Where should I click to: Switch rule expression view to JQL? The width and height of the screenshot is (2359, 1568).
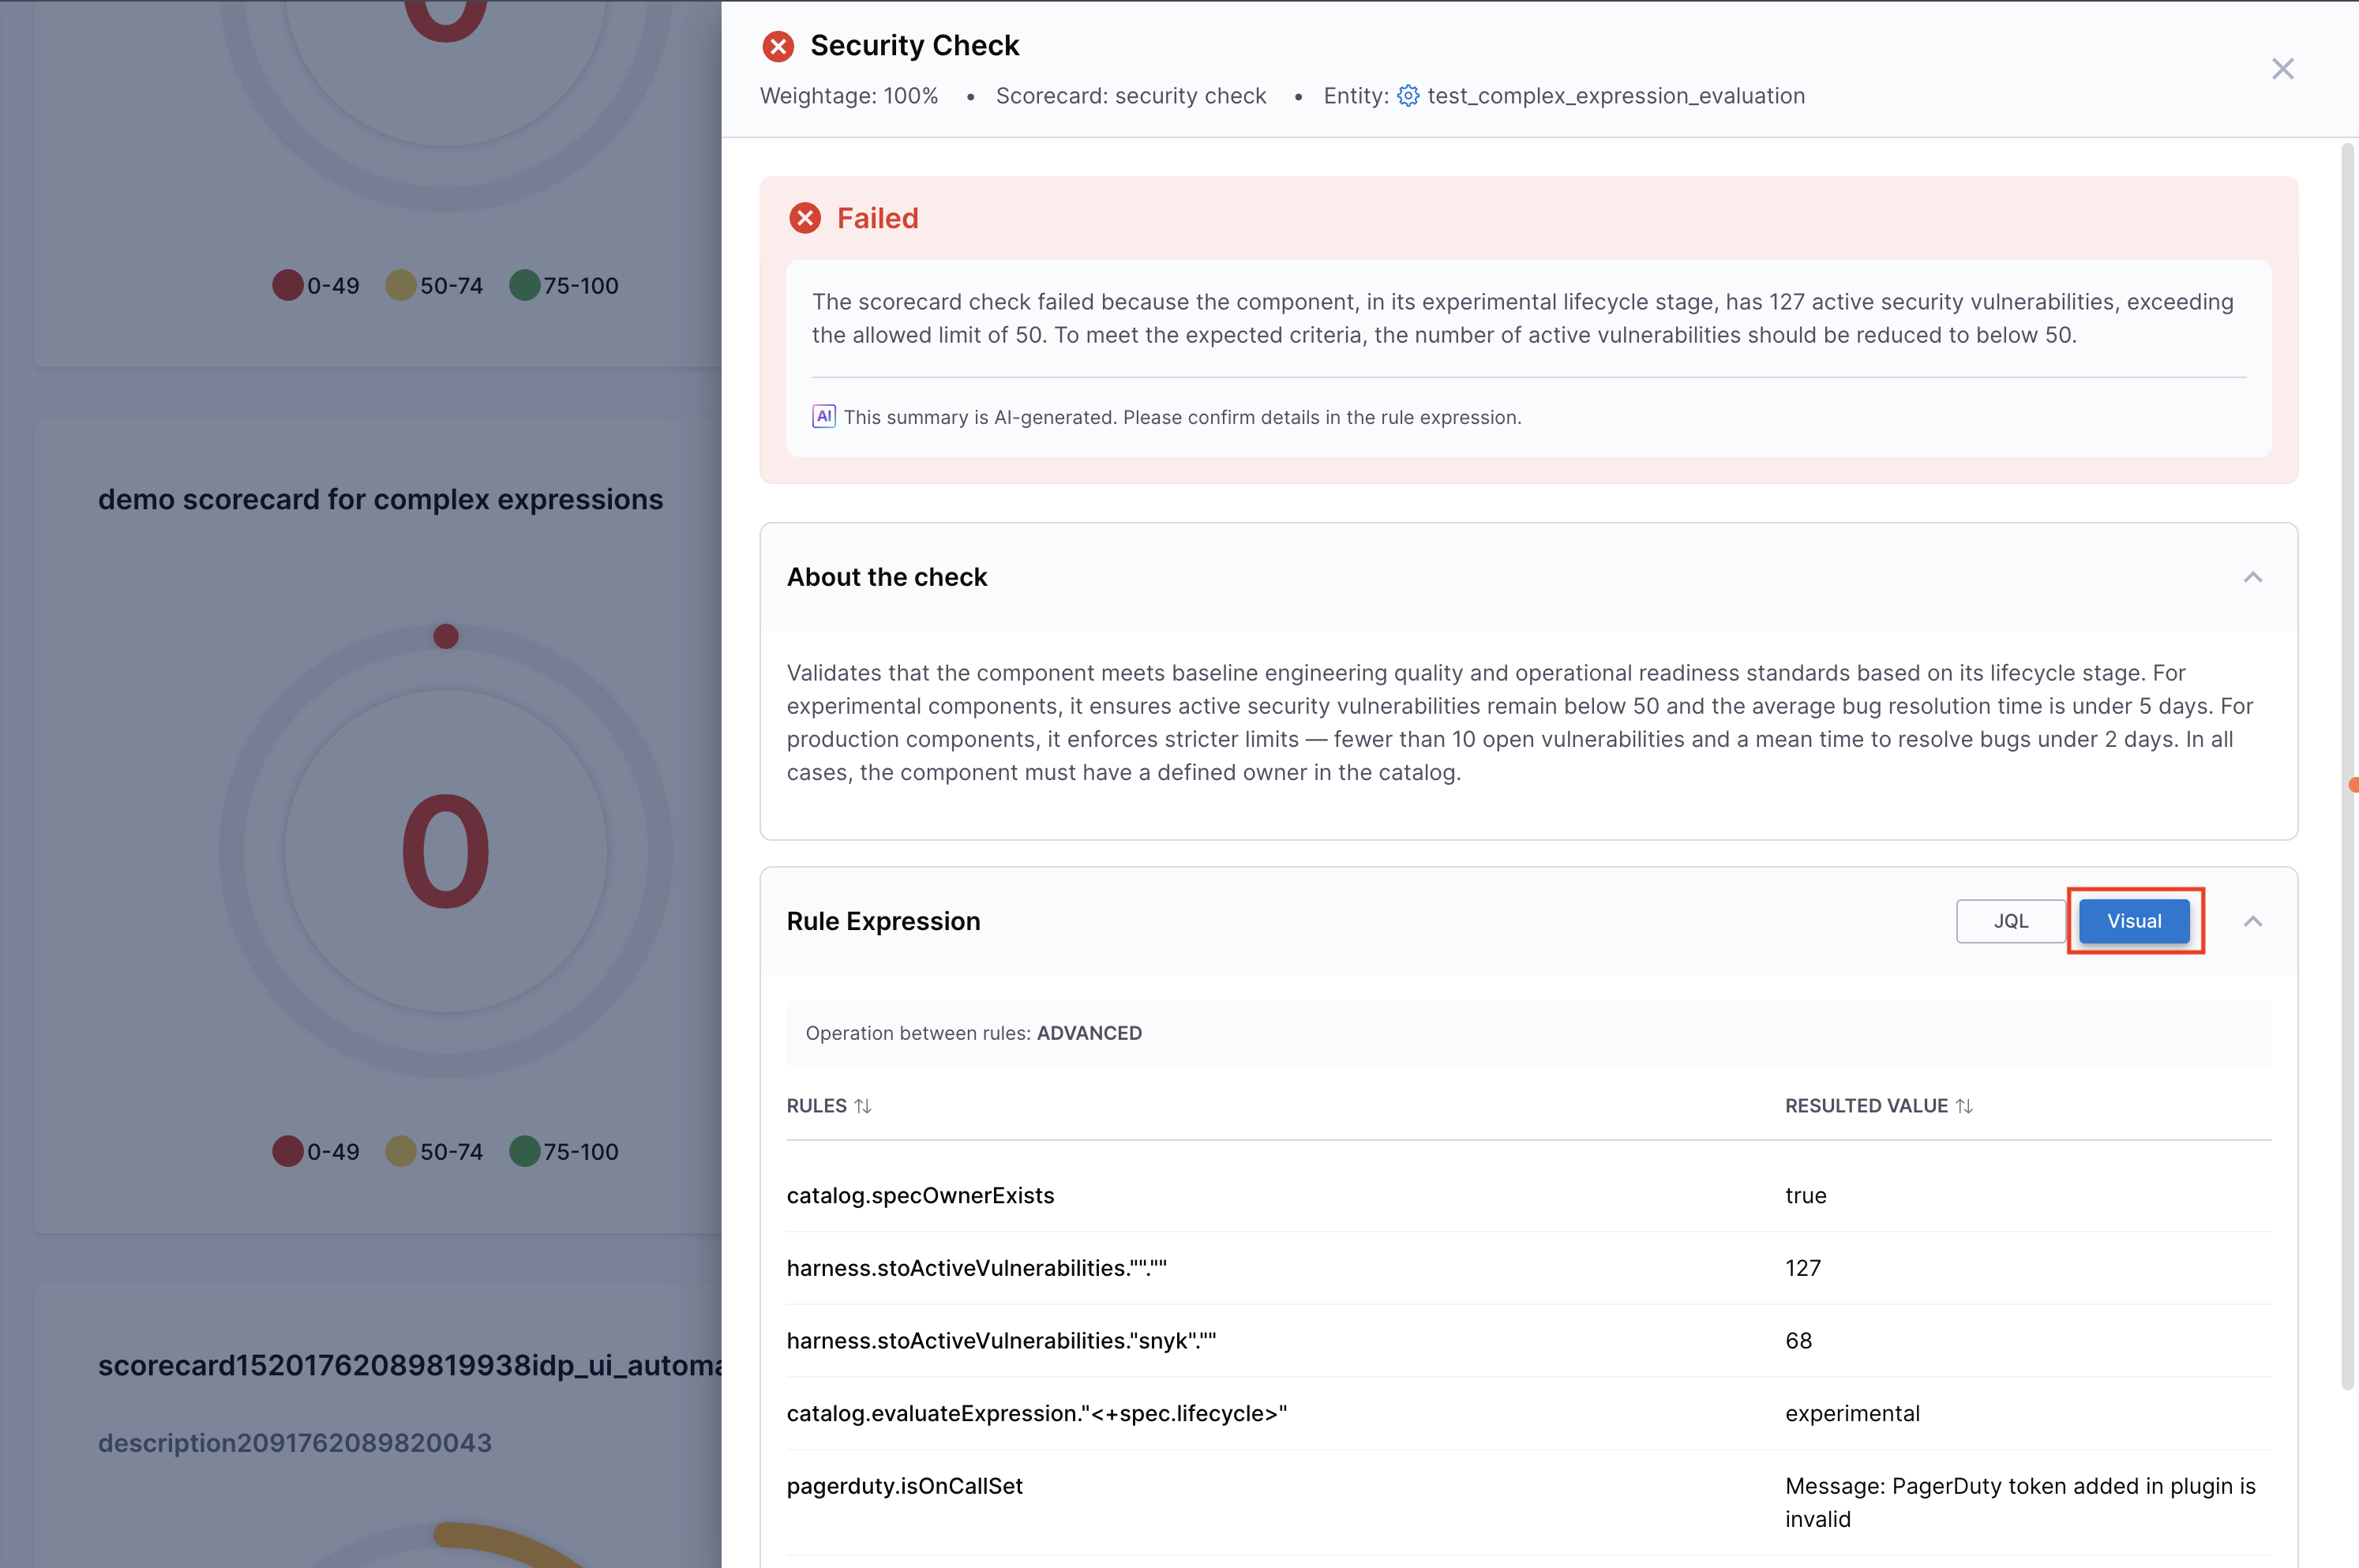[x=2010, y=921]
